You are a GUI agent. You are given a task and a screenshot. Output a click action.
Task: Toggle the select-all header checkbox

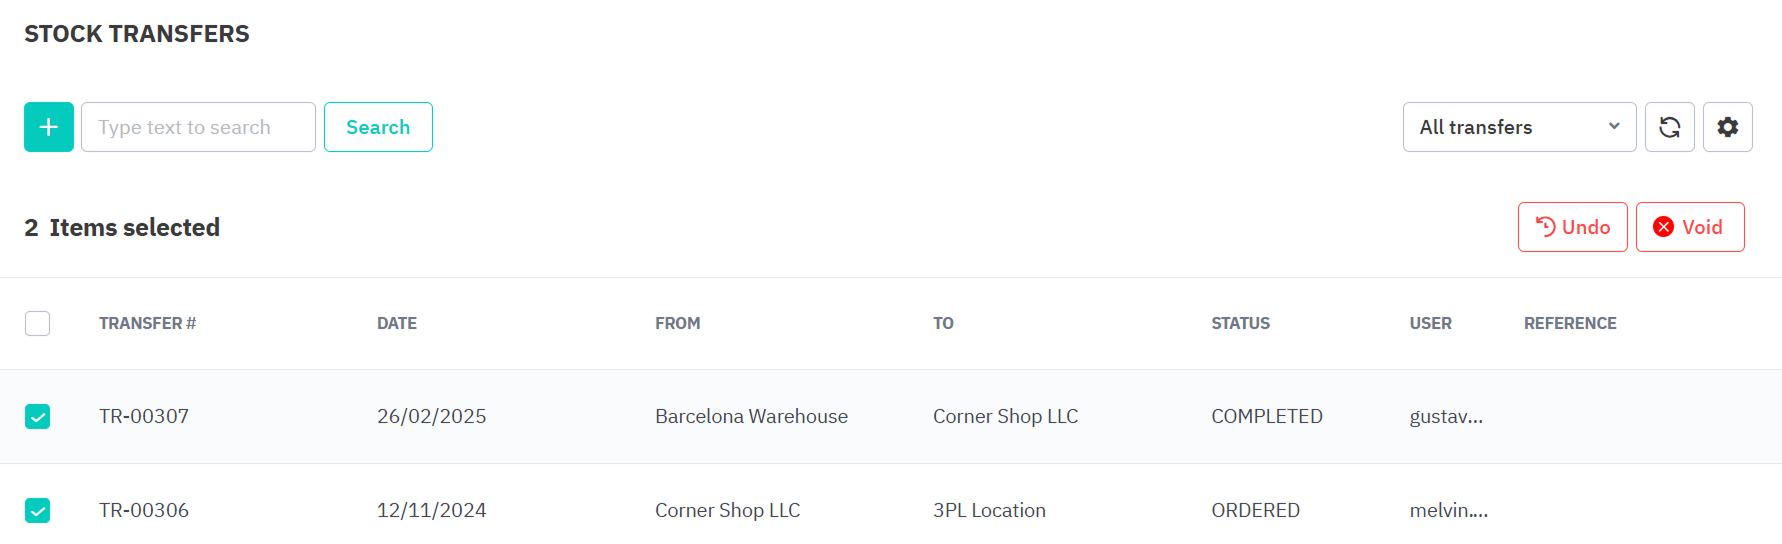38,323
